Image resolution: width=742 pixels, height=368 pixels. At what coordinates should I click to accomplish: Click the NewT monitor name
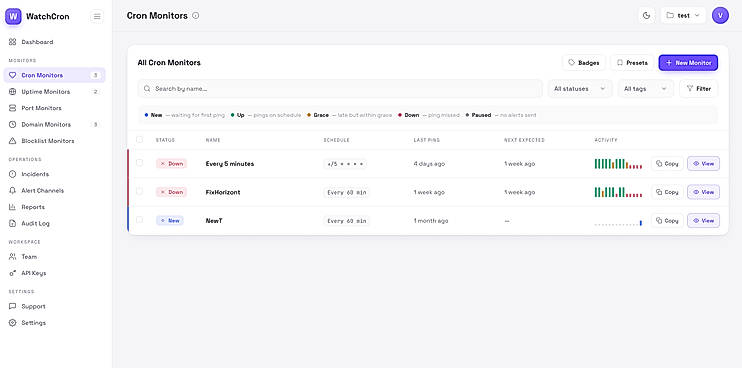tap(214, 220)
